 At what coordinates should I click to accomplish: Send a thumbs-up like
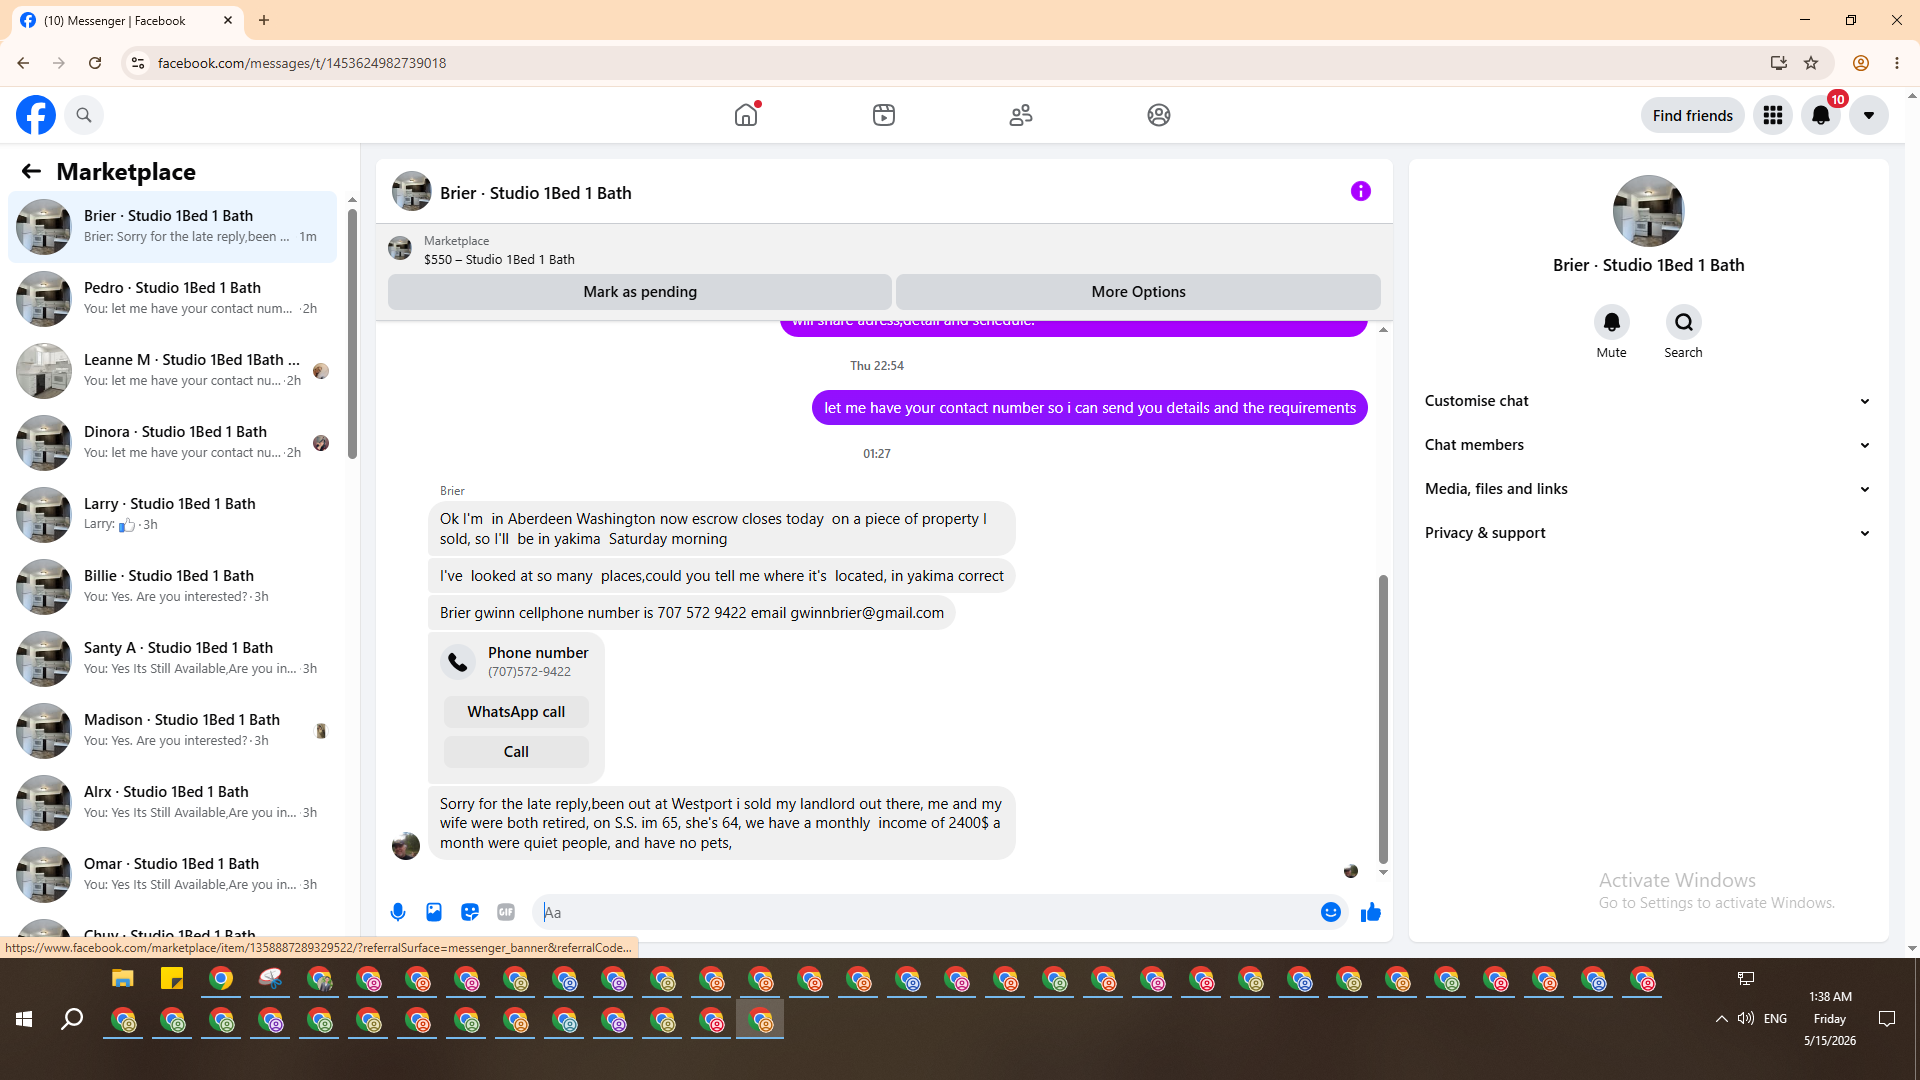pos(1371,912)
